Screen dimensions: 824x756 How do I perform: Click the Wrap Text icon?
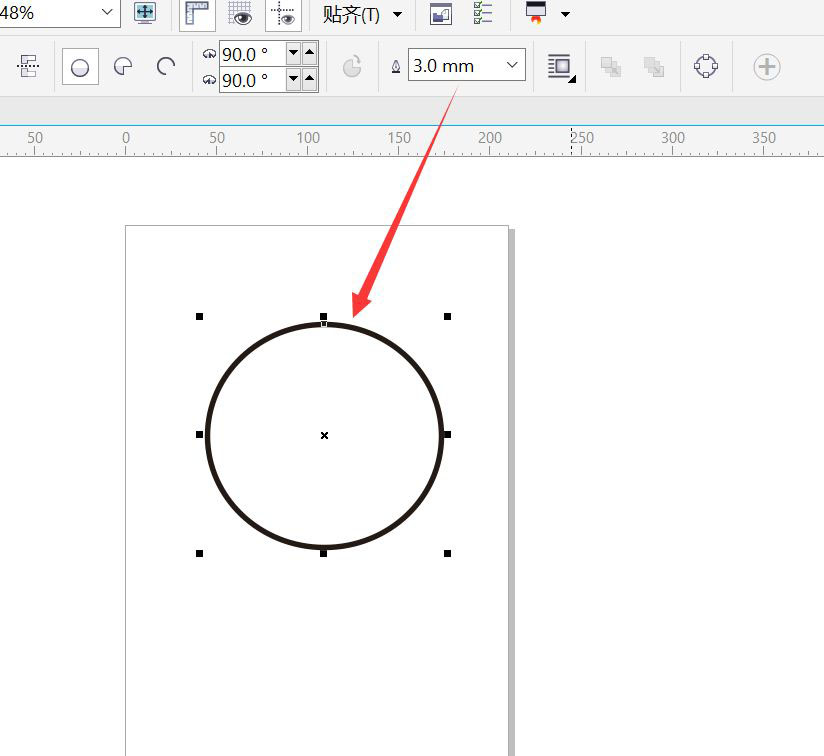561,67
